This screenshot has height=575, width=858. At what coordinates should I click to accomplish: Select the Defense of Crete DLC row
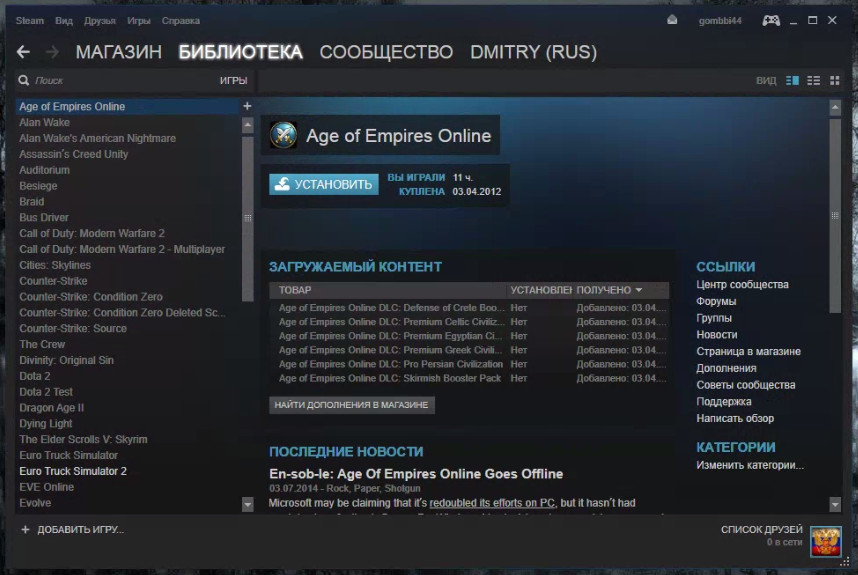469,308
